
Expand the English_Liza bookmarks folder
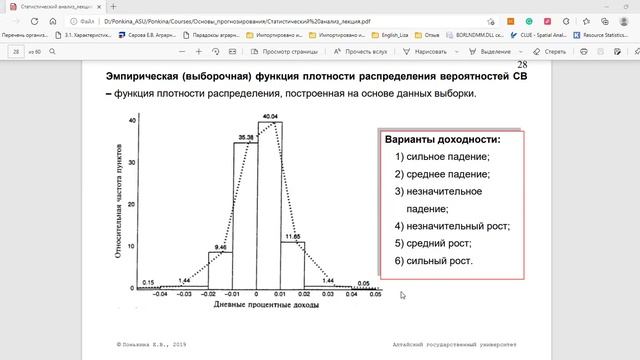[390, 35]
